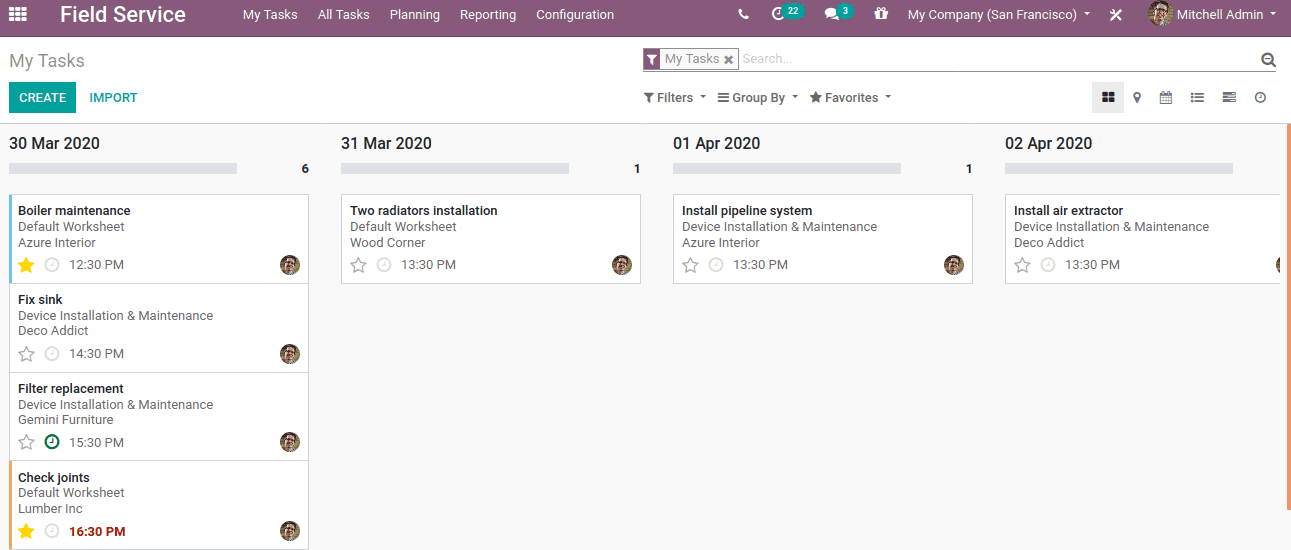Click progress bar of 31 Mar 2020 column
1291x550 pixels.
click(x=455, y=169)
